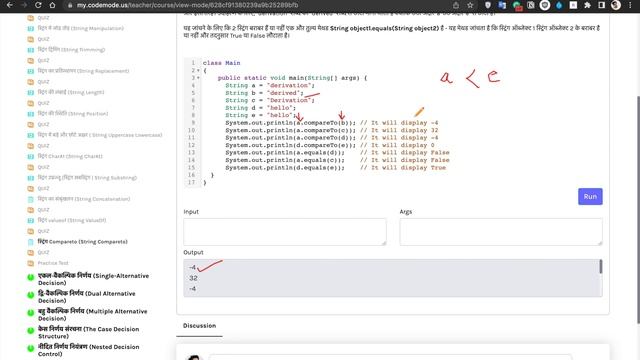640x360 pixels.
Task: Click the lesson icon beside String Manipulation
Action: tap(31, 29)
